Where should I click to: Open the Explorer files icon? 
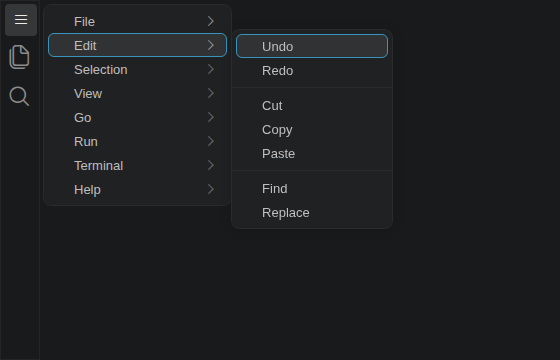19,57
